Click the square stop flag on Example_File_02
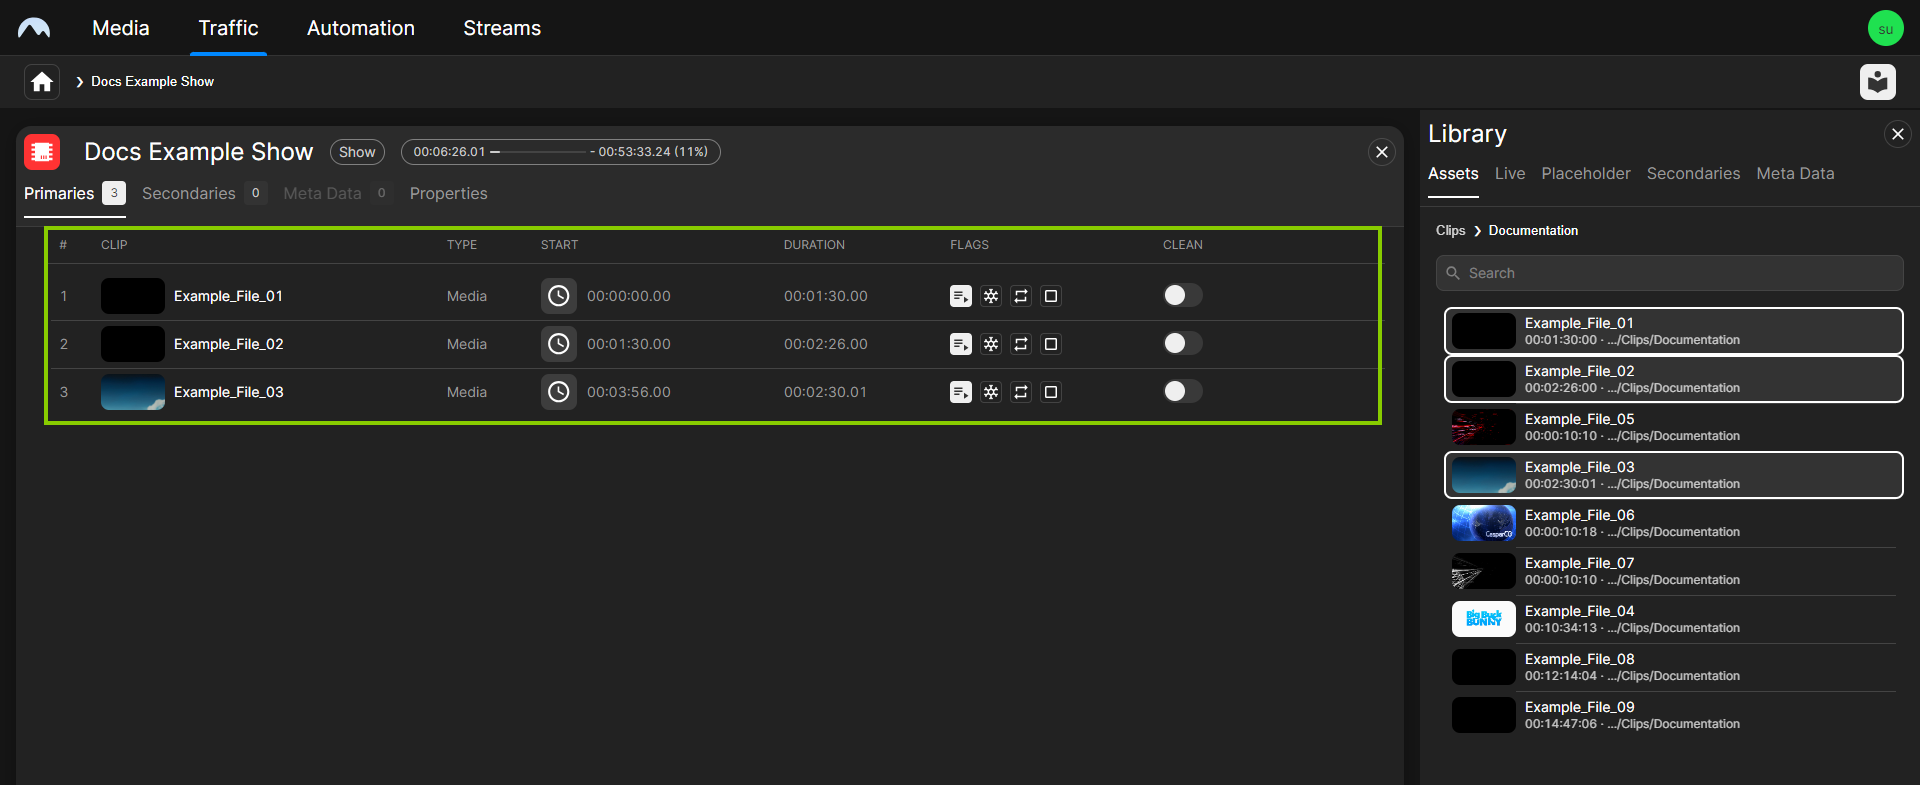This screenshot has height=785, width=1920. pyautogui.click(x=1050, y=344)
